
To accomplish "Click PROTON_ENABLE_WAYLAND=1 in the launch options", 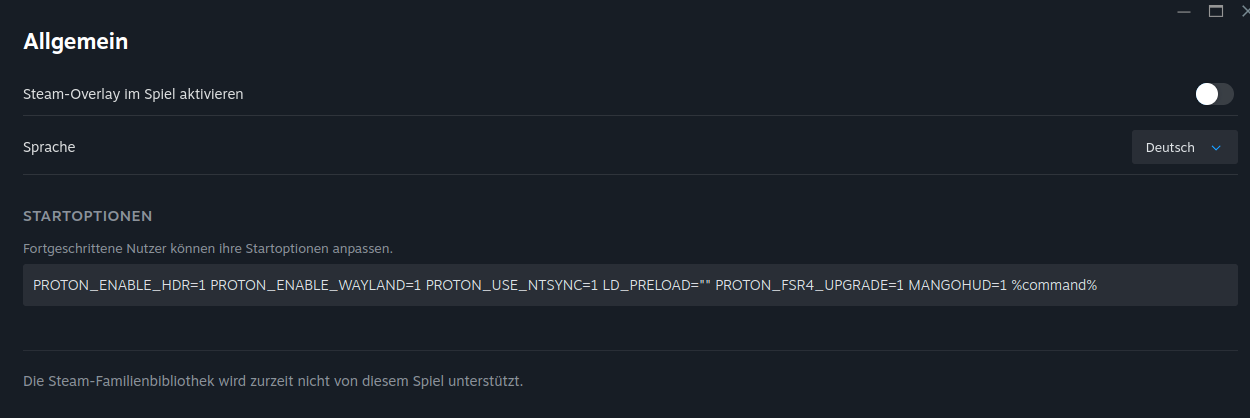I will click(315, 285).
